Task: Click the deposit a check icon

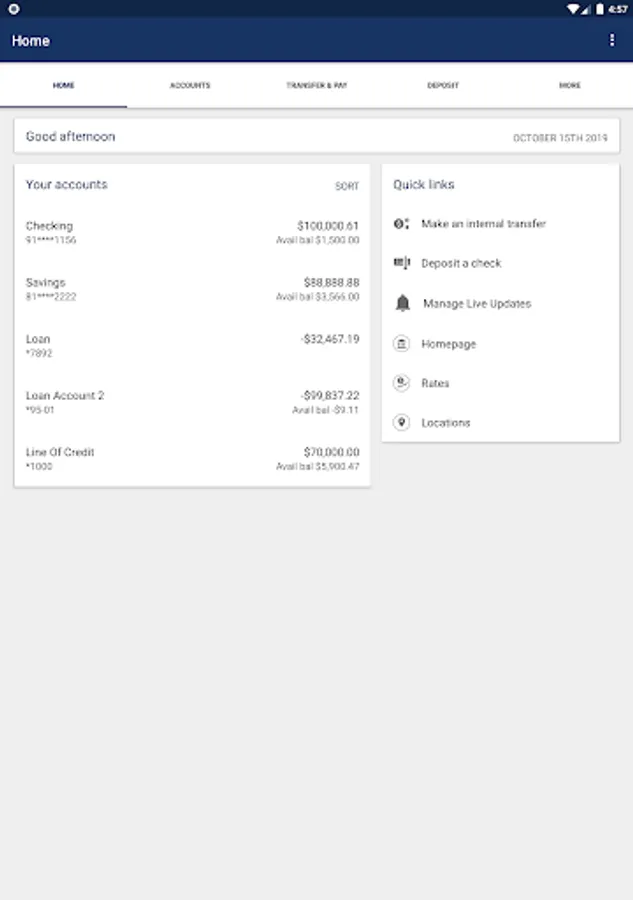Action: click(402, 263)
